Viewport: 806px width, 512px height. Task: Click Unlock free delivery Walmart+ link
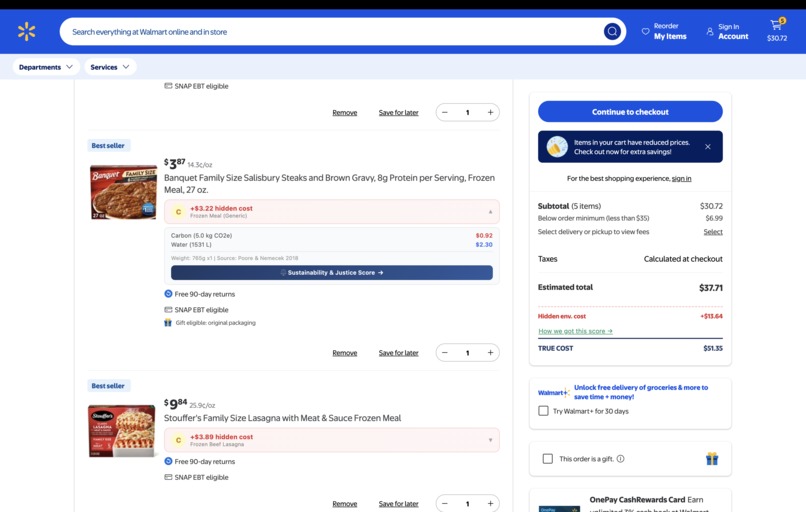pyautogui.click(x=640, y=392)
